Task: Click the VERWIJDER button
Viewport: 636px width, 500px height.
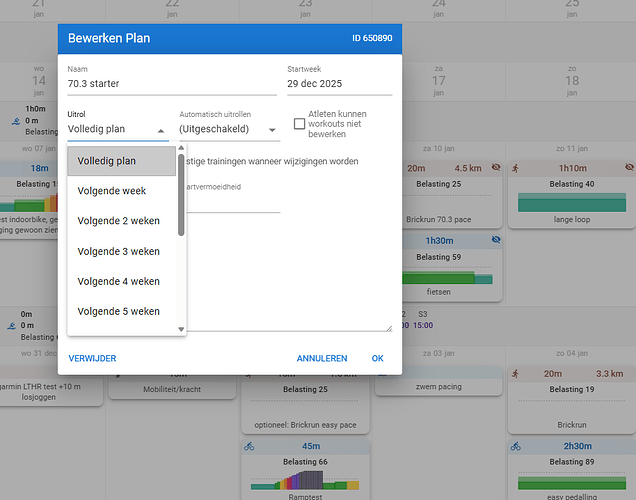Action: tap(92, 358)
